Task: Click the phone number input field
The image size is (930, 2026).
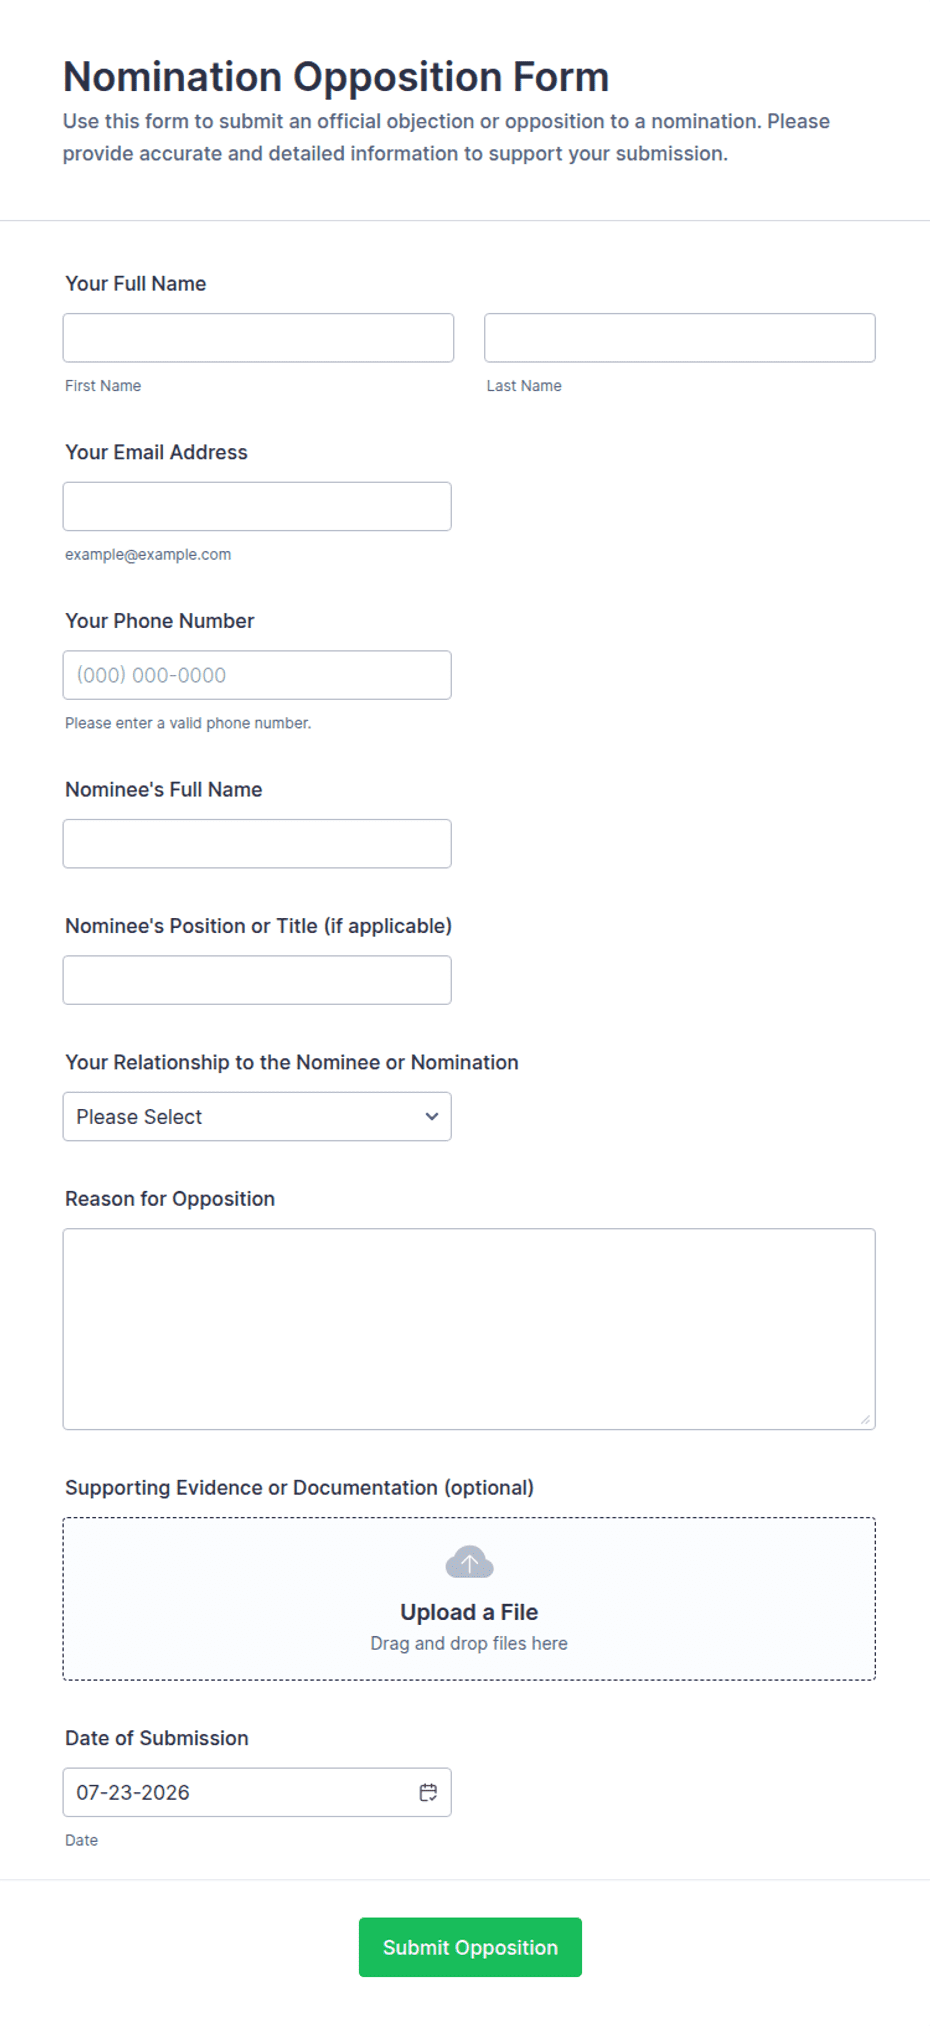Action: point(257,675)
